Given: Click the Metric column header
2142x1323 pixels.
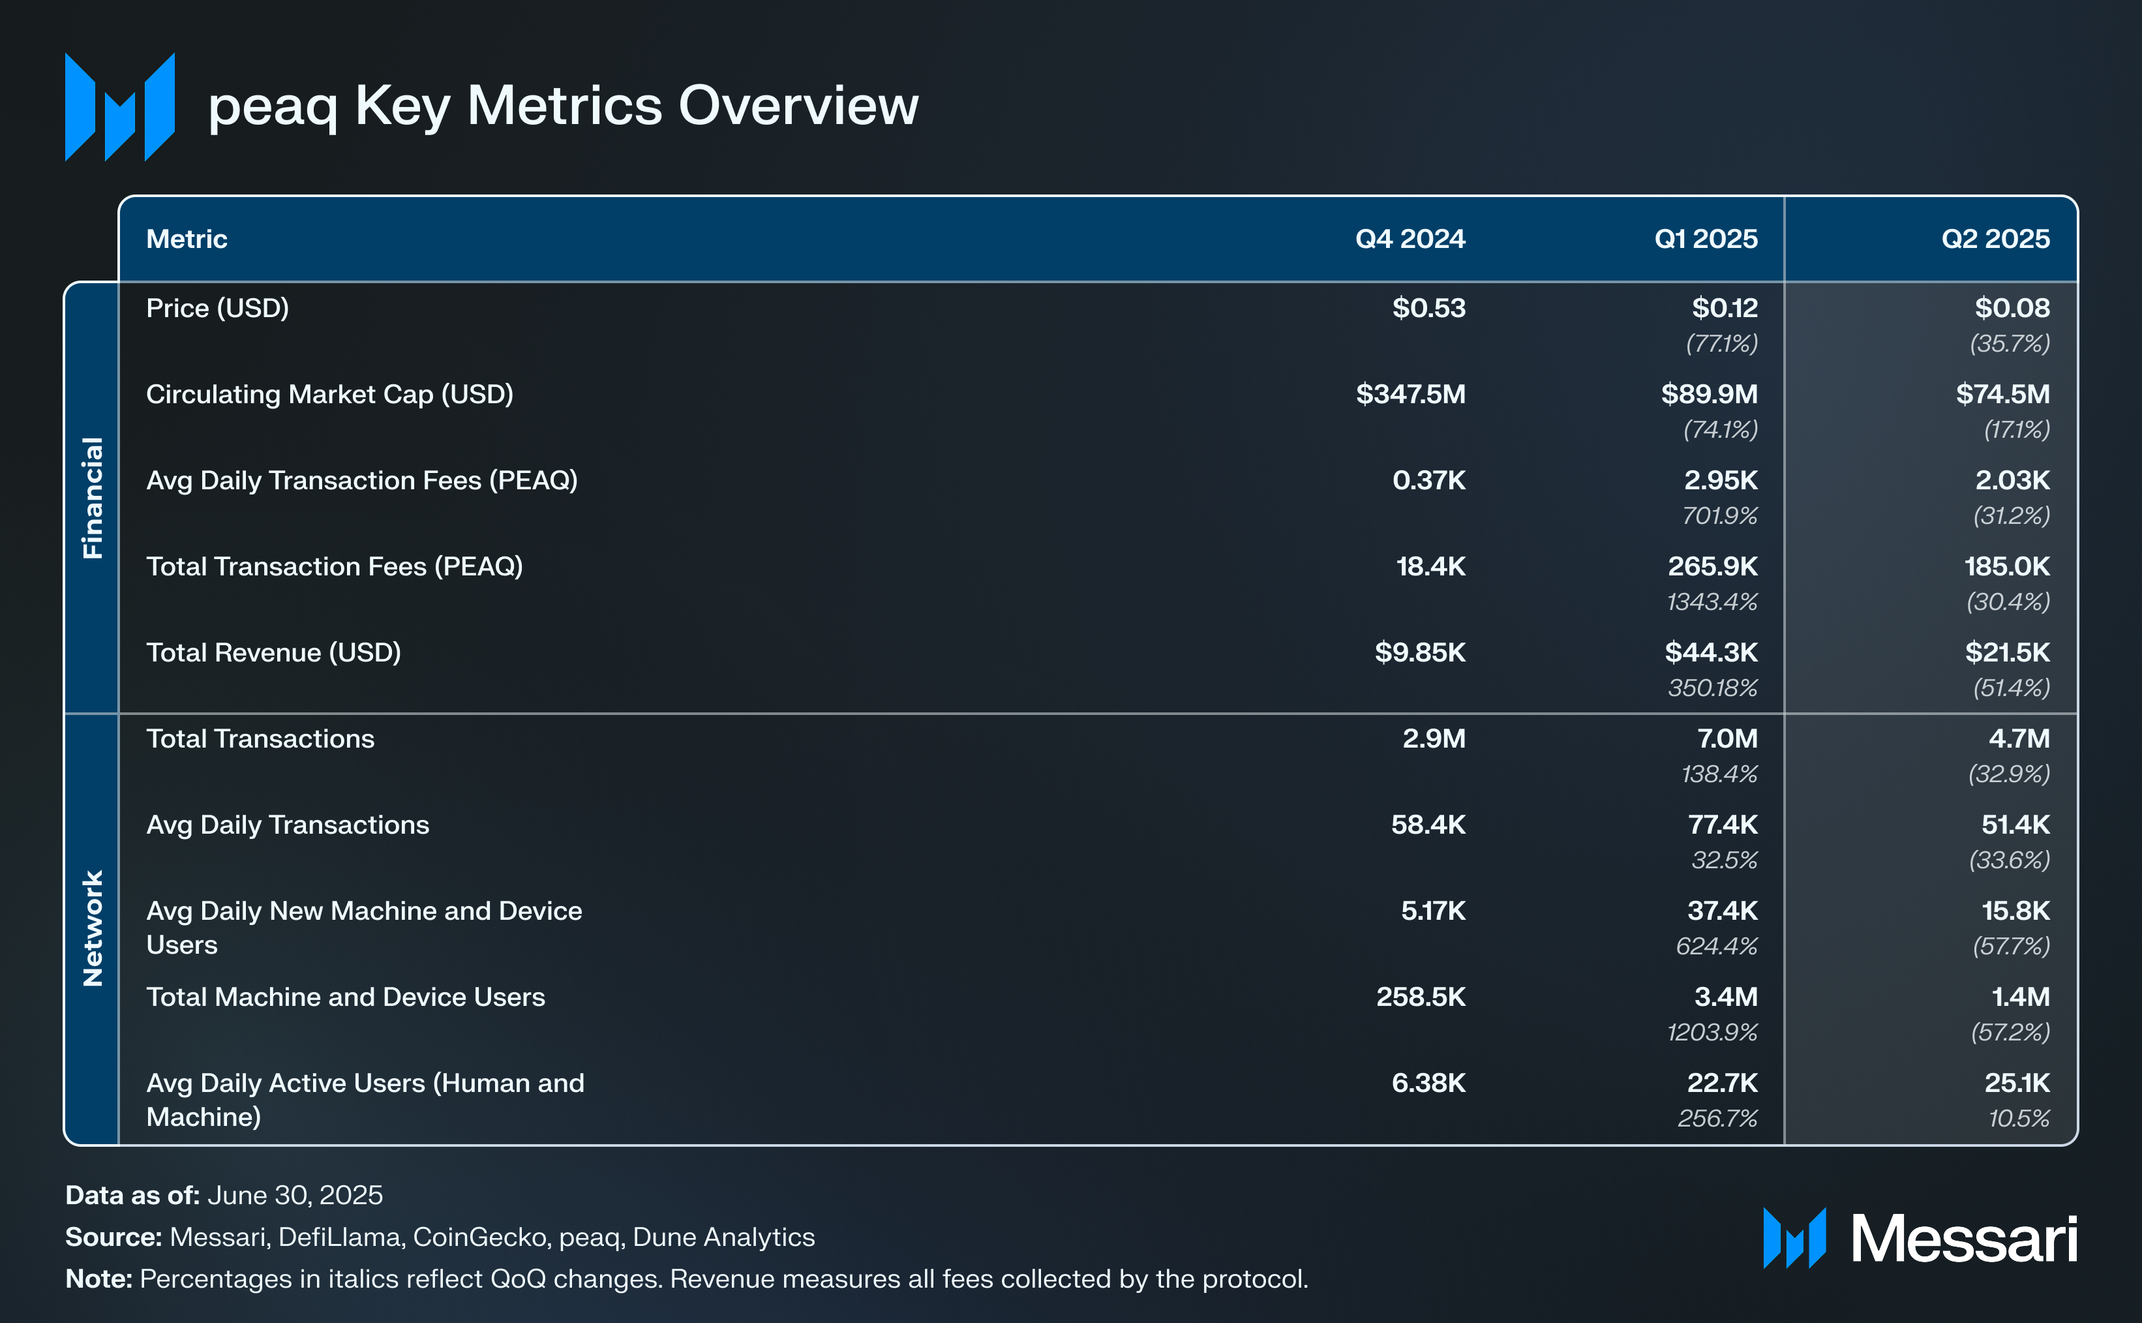Looking at the screenshot, I should click(187, 239).
